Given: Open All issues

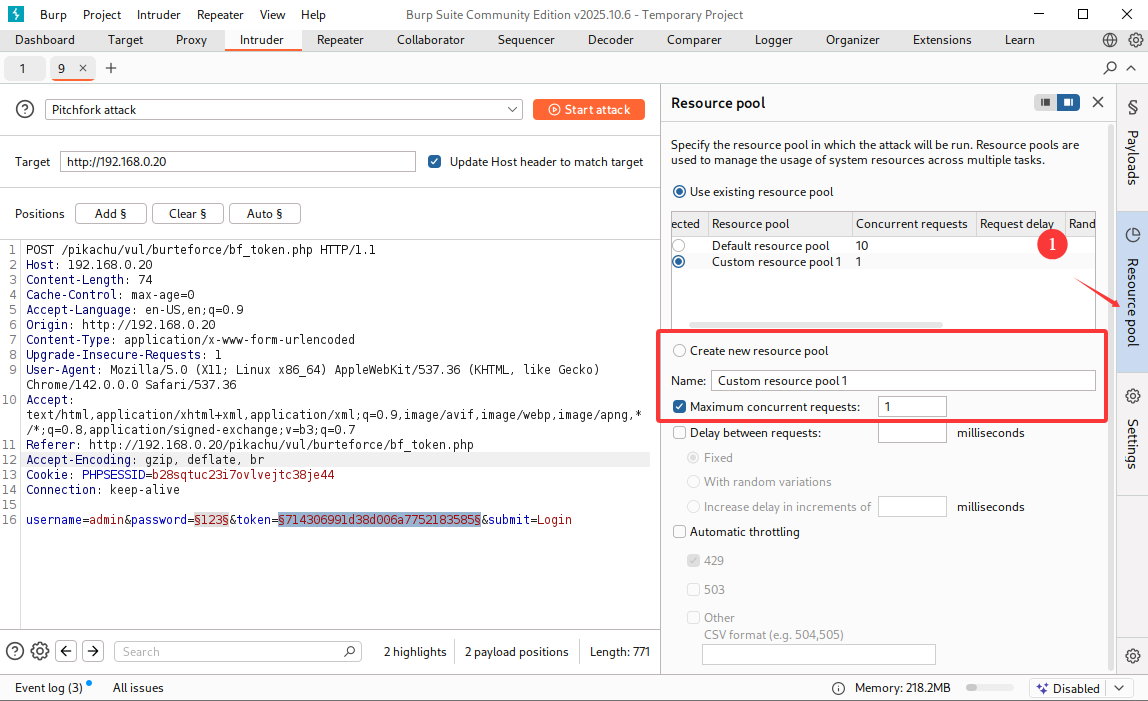Looking at the screenshot, I should click(138, 688).
